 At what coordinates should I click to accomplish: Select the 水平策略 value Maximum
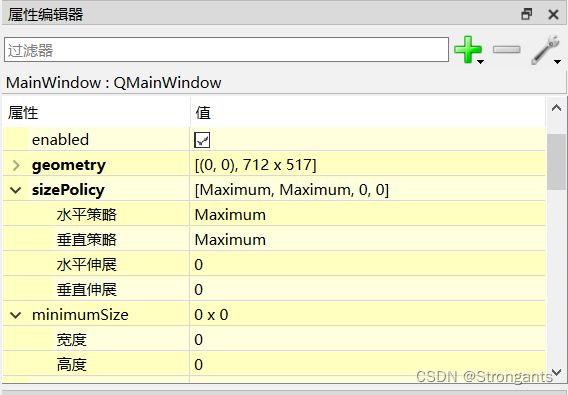[230, 215]
